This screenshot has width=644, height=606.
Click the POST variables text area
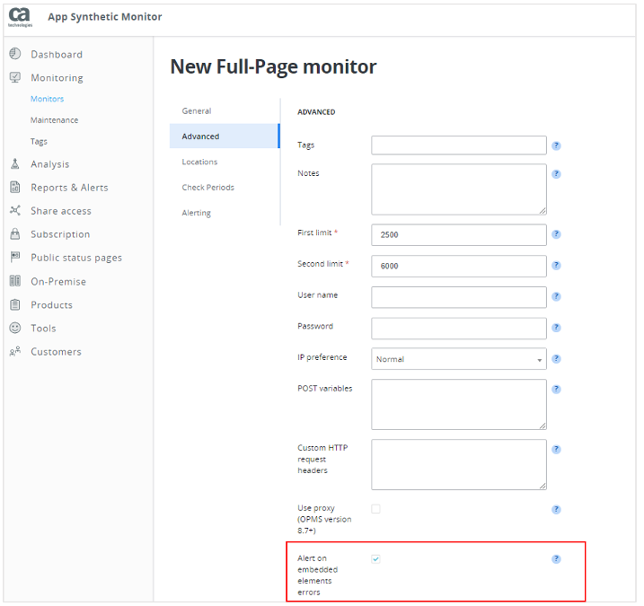pos(459,405)
